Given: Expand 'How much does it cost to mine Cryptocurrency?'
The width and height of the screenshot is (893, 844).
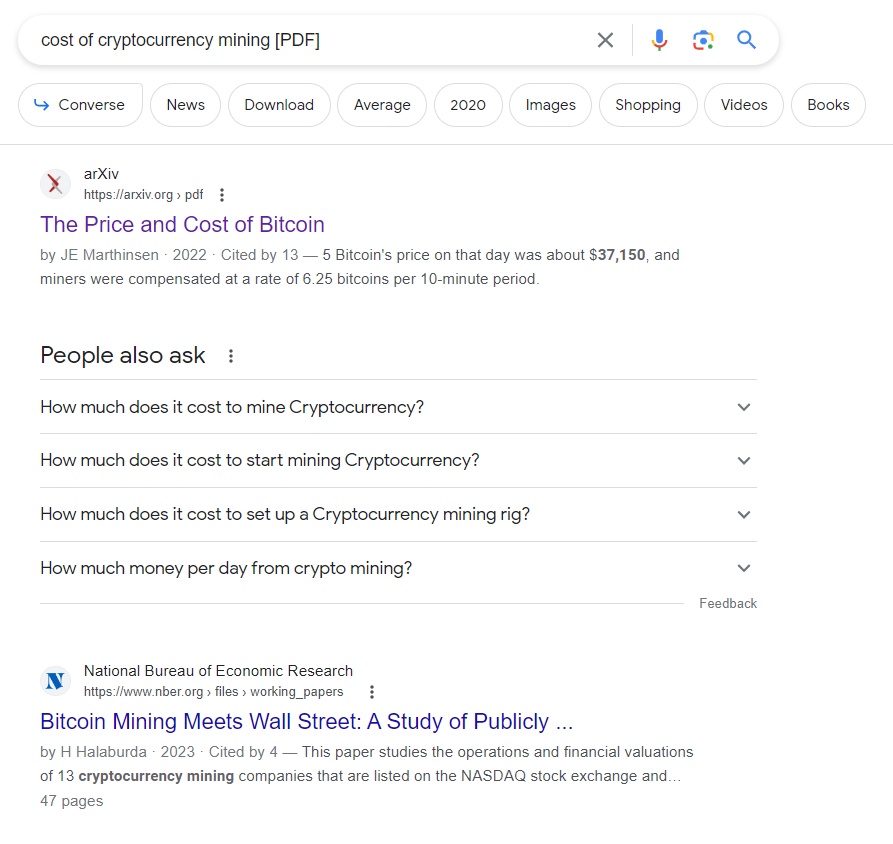Looking at the screenshot, I should (231, 407).
